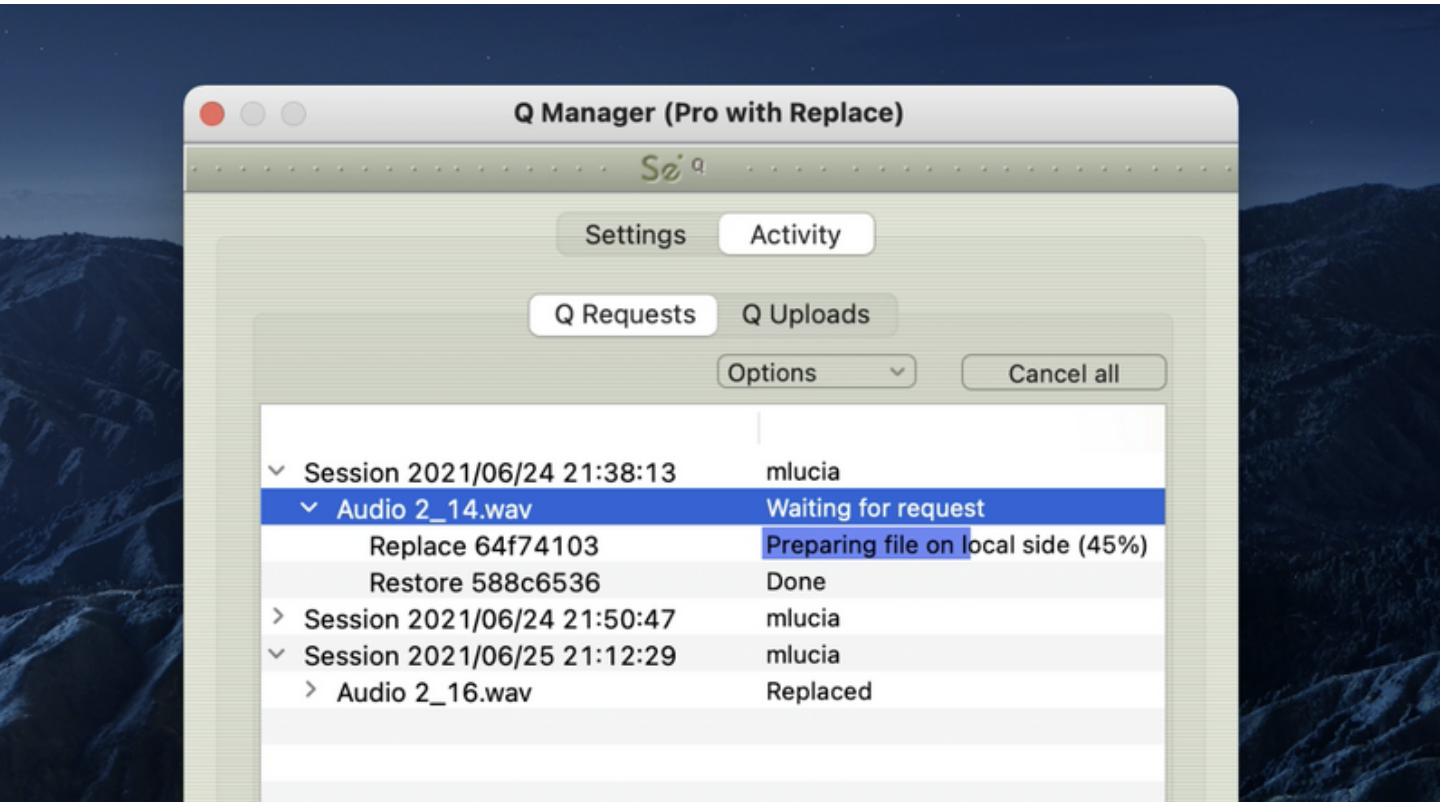
Task: Switch to the Settings tab
Action: (x=636, y=235)
